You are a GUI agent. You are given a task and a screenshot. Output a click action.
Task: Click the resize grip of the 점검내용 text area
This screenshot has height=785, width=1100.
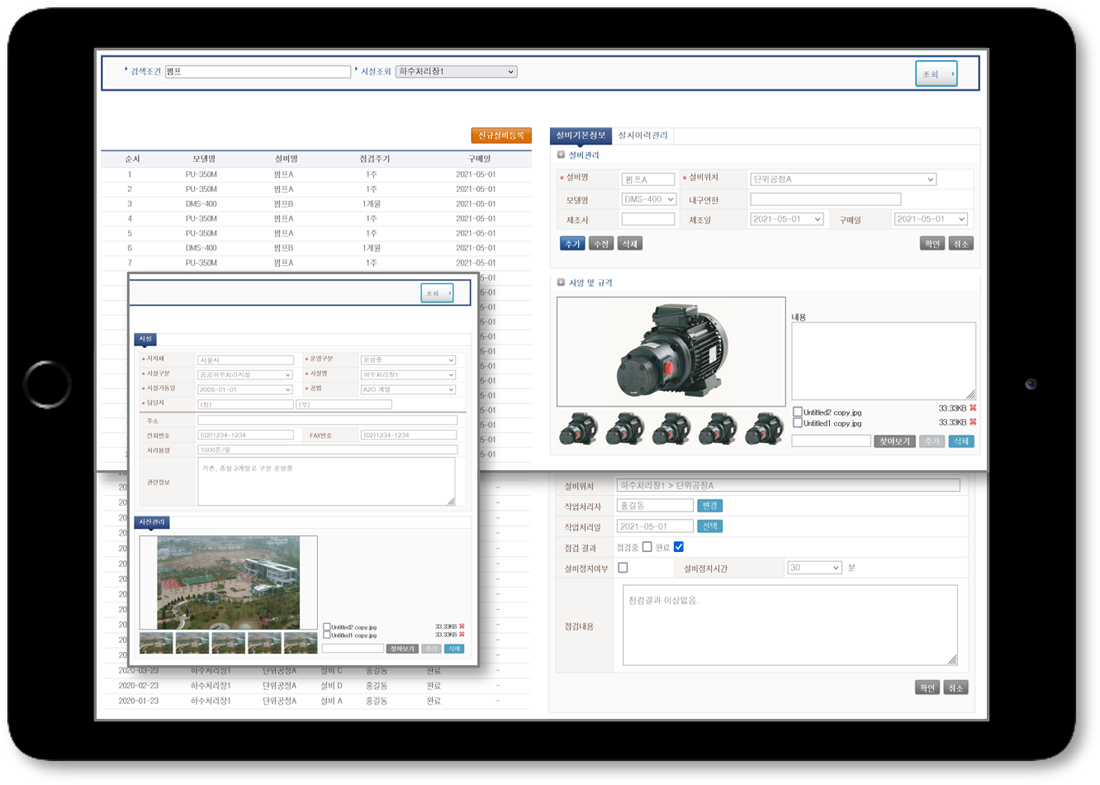(952, 659)
